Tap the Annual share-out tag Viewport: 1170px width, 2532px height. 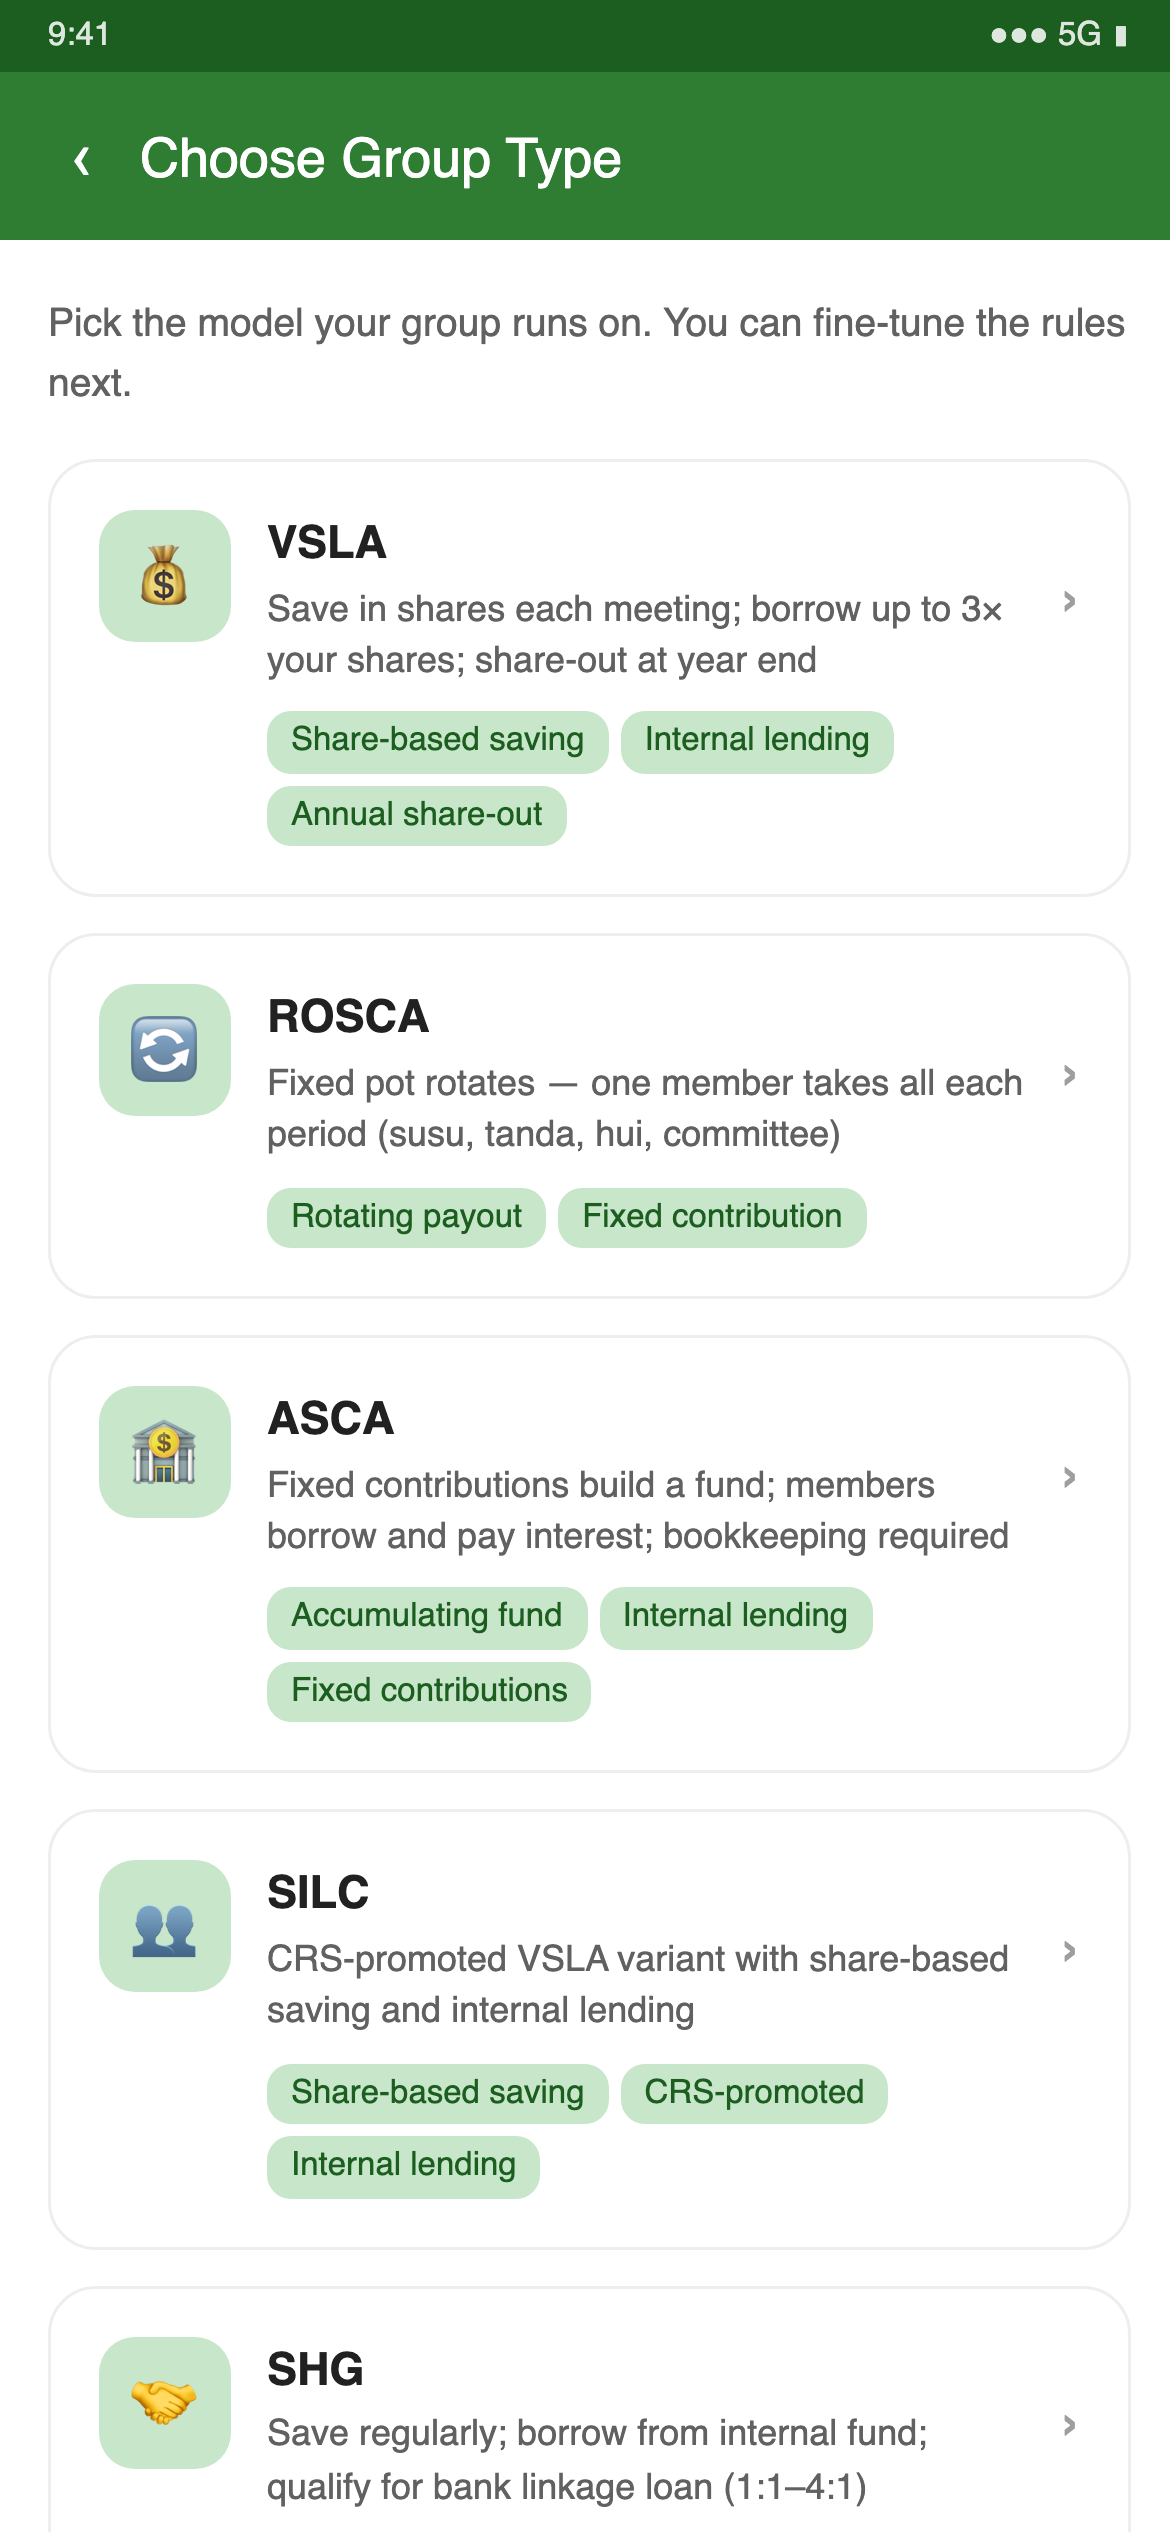tap(417, 816)
